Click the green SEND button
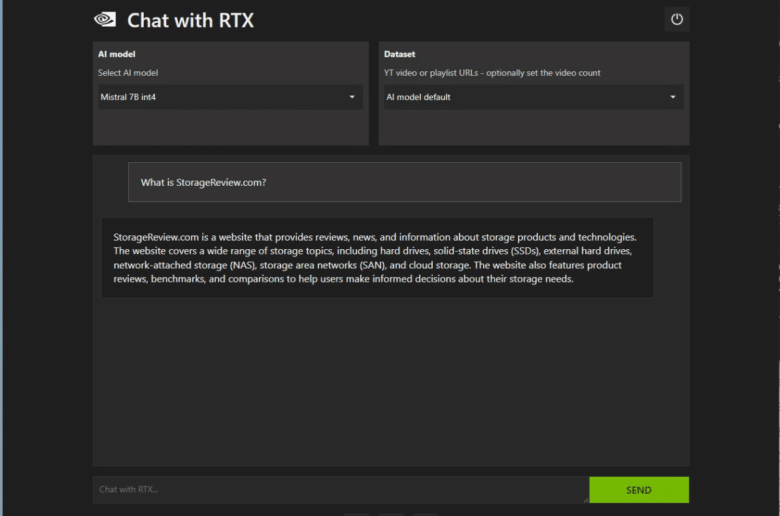The image size is (780, 516). (639, 490)
